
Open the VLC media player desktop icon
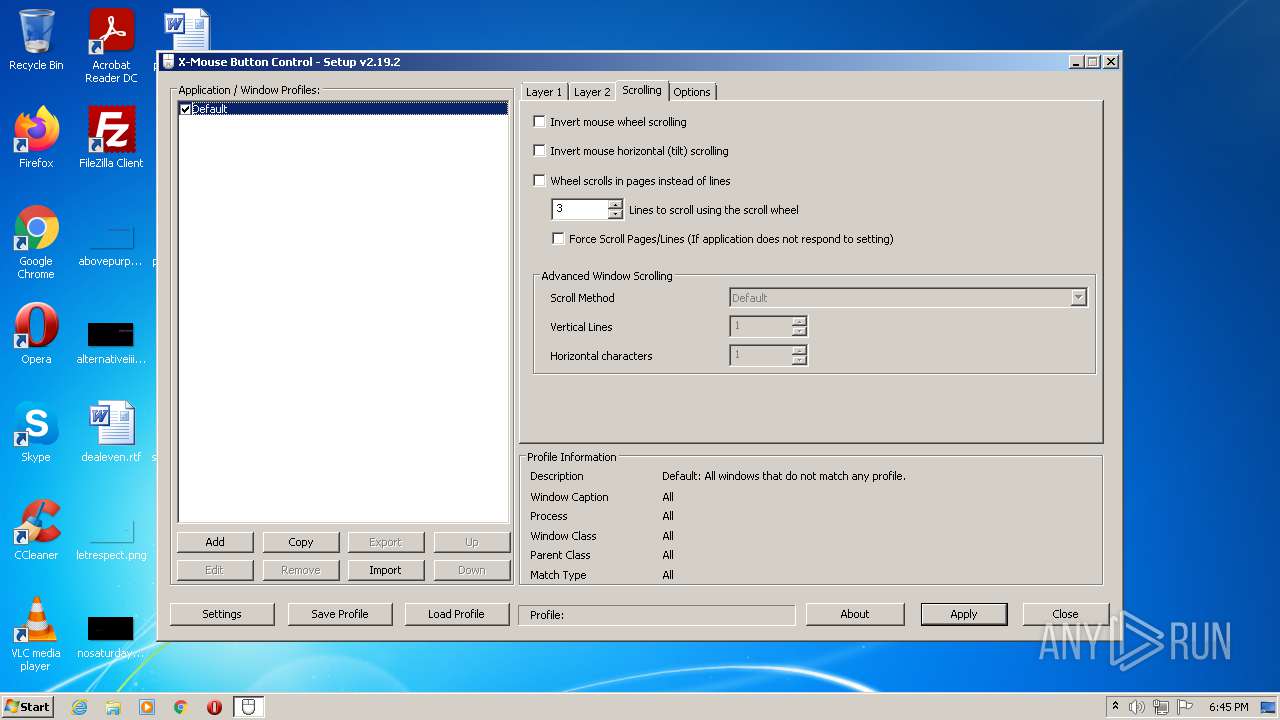[x=36, y=634]
